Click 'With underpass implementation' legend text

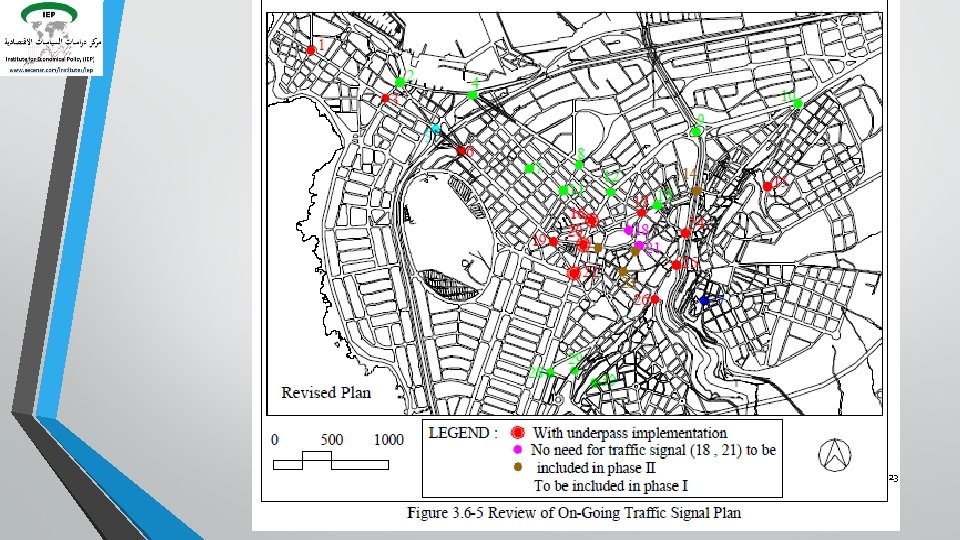point(630,433)
